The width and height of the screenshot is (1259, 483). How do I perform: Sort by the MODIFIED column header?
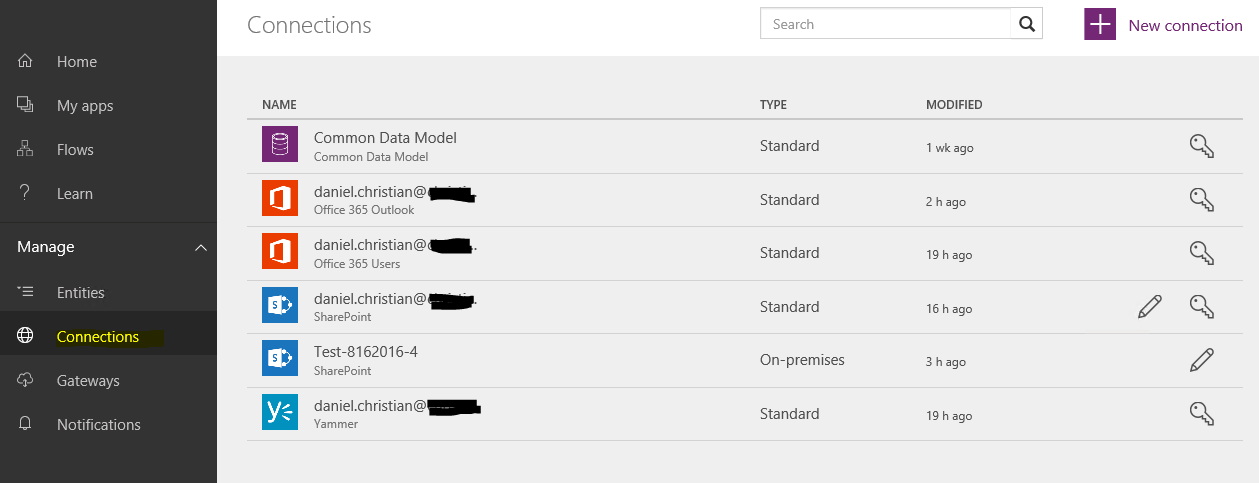954,105
